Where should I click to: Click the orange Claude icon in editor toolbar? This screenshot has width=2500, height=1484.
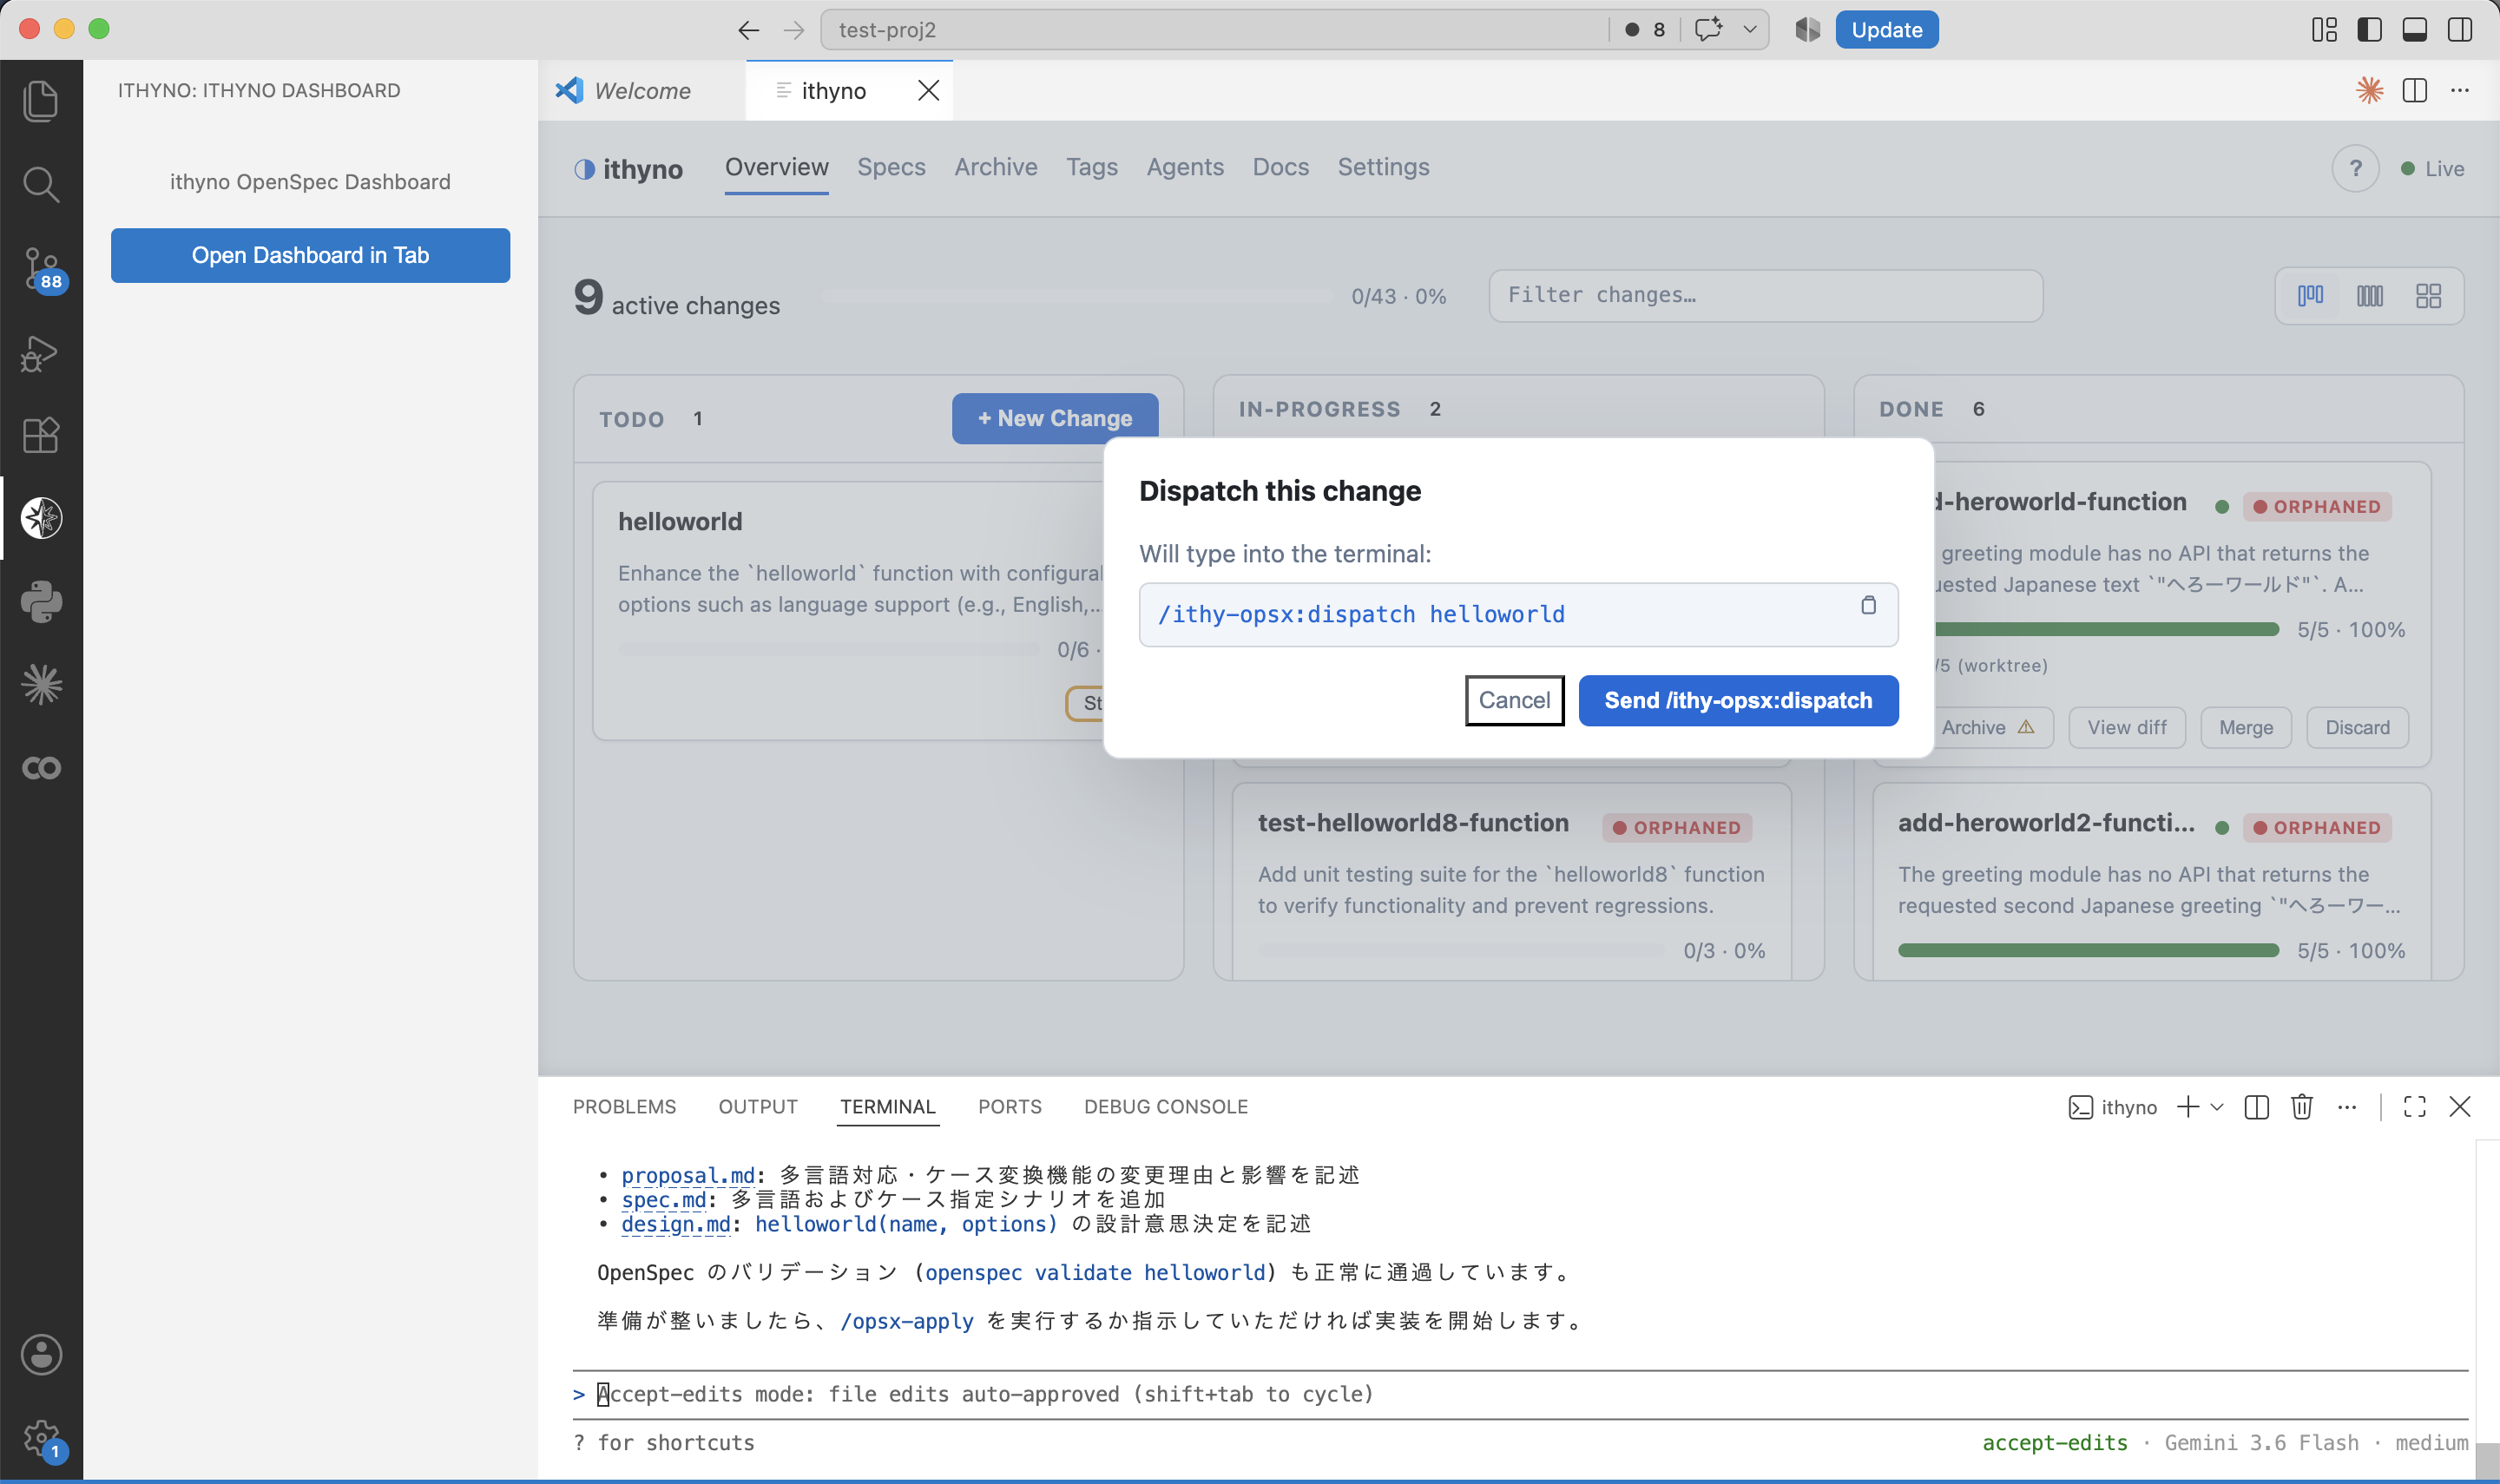click(x=2369, y=90)
